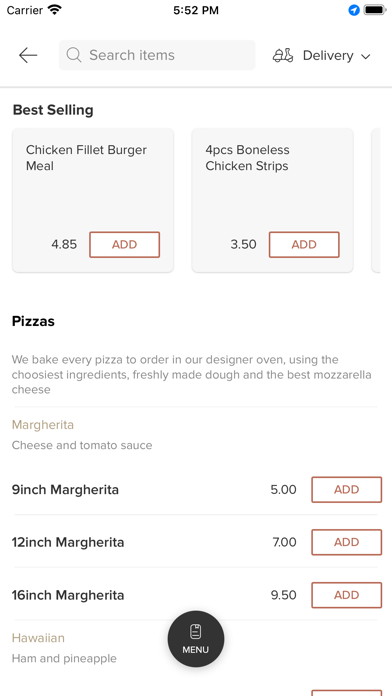Tap the partially visible third best-selling card
The width and height of the screenshot is (392, 696).
376,200
